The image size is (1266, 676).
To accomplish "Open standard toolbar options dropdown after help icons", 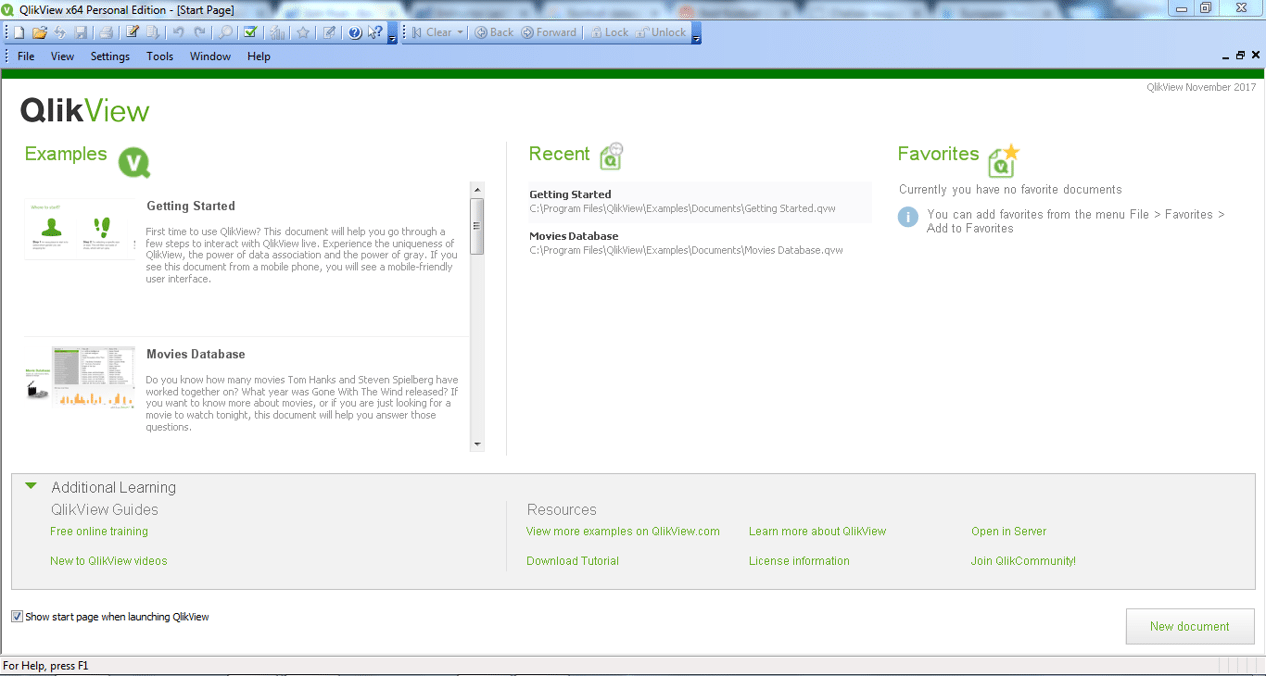I will tap(392, 34).
